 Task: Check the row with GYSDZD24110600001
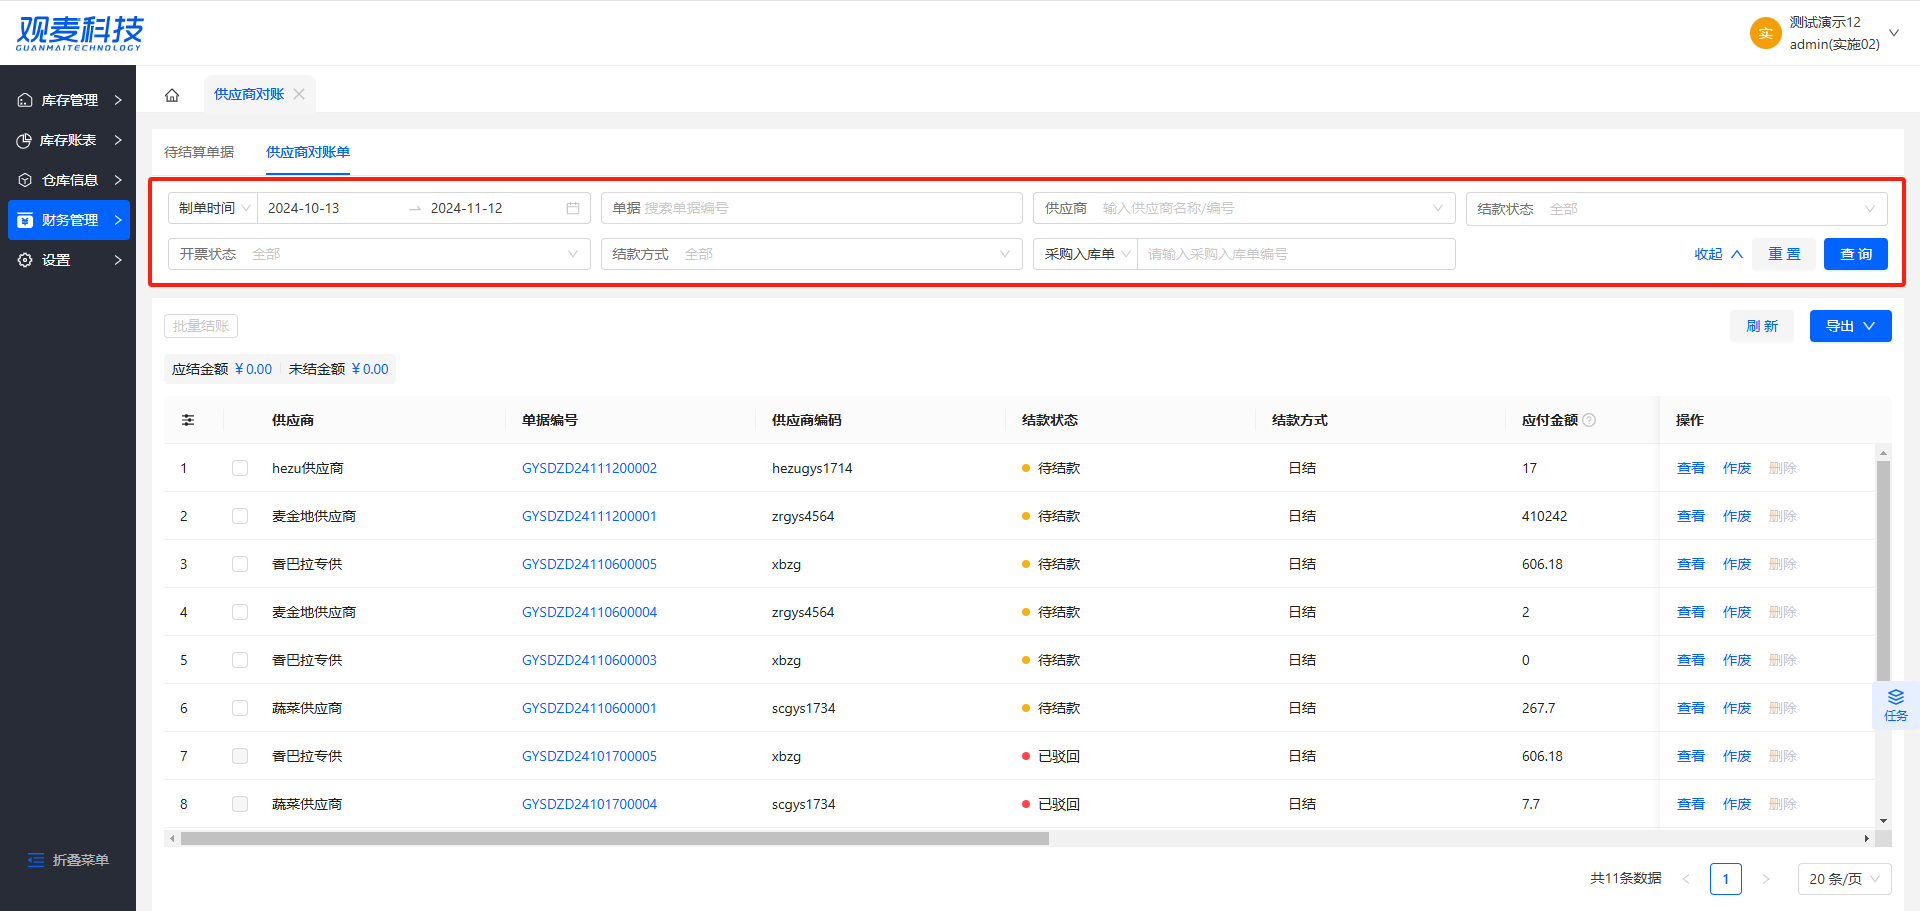240,708
